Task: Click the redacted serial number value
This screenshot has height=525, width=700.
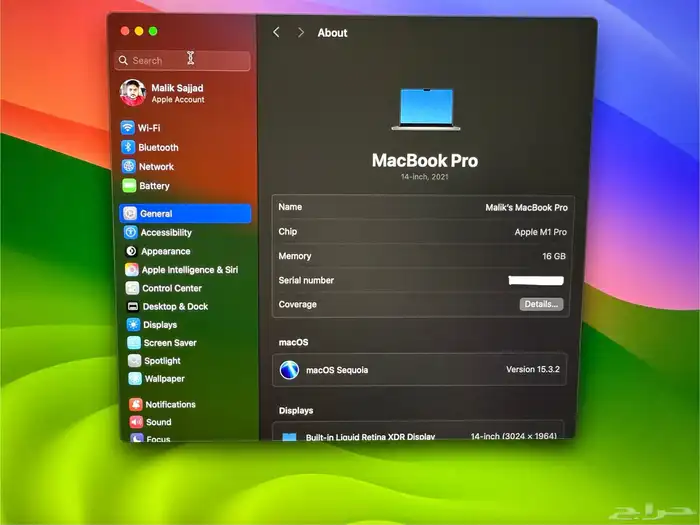Action: coord(536,280)
